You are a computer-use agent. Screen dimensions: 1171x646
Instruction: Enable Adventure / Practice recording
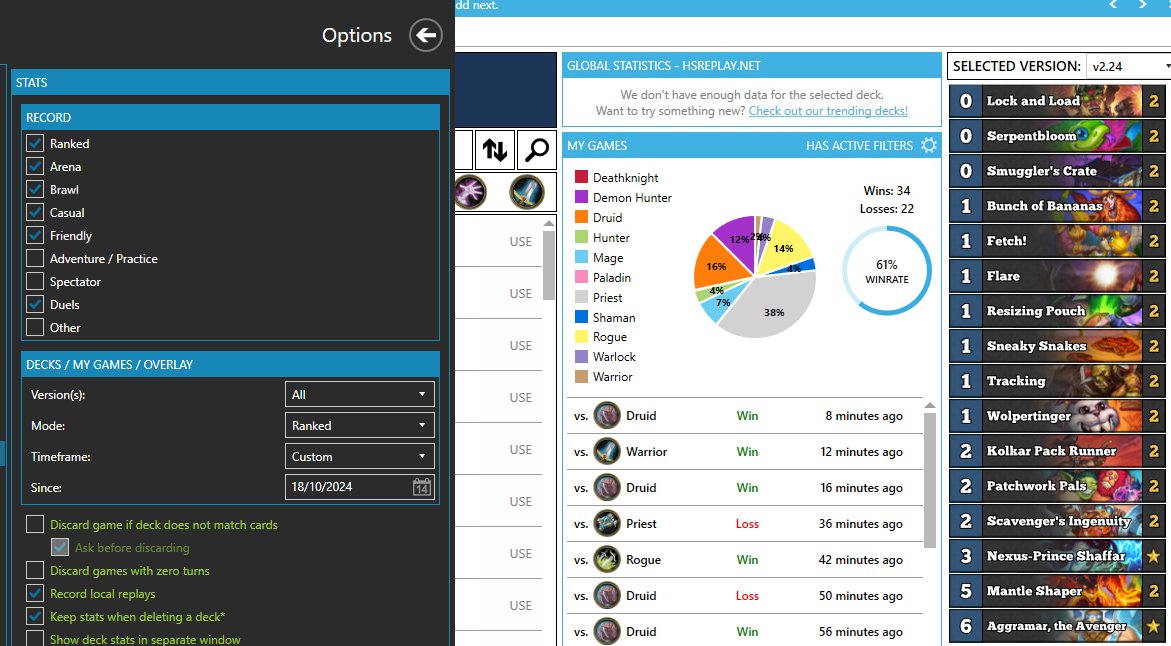[35, 258]
